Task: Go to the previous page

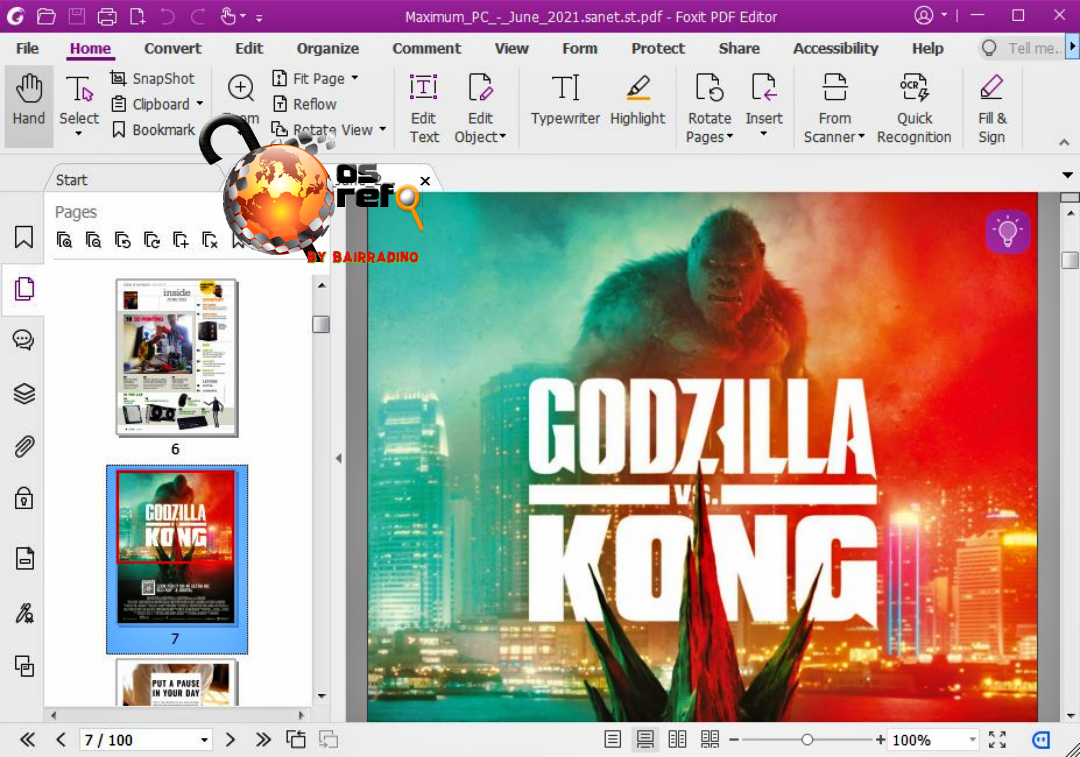Action: pos(61,740)
